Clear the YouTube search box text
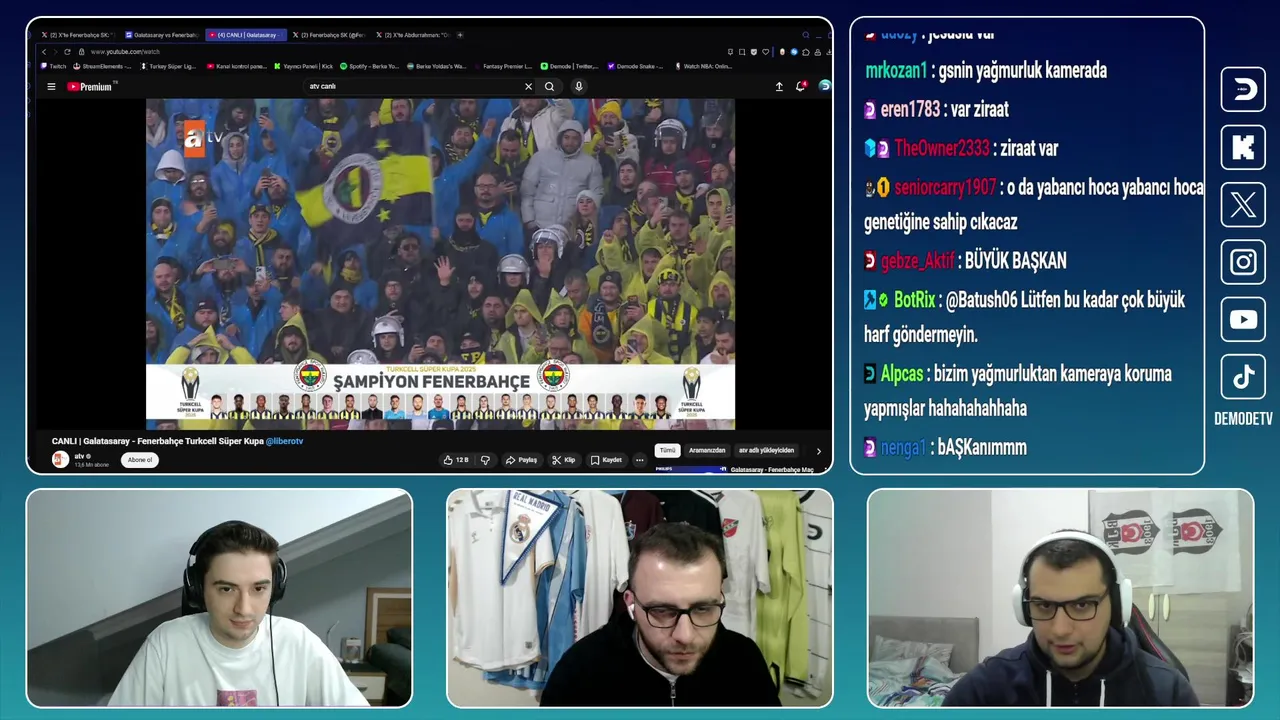This screenshot has width=1280, height=720. coord(528,87)
